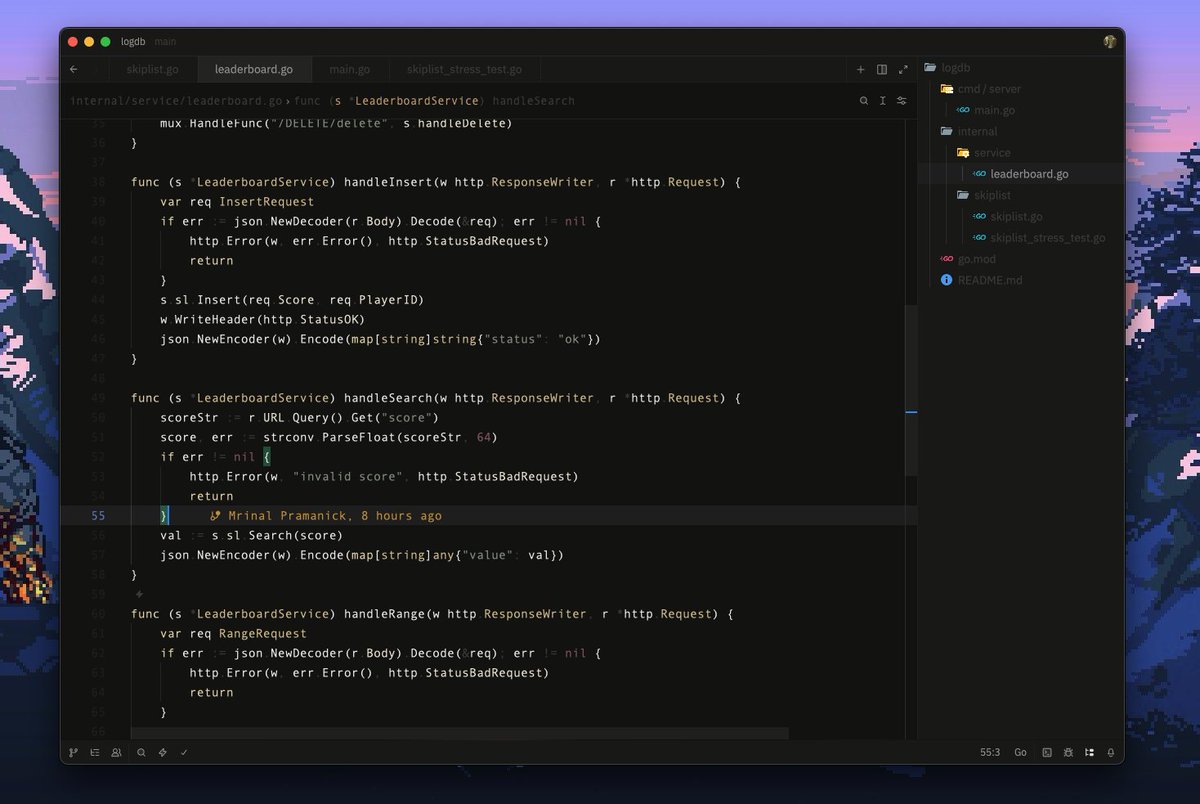Screen dimensions: 1200x804
Task: Click the Go language selector
Action: tap(1020, 752)
